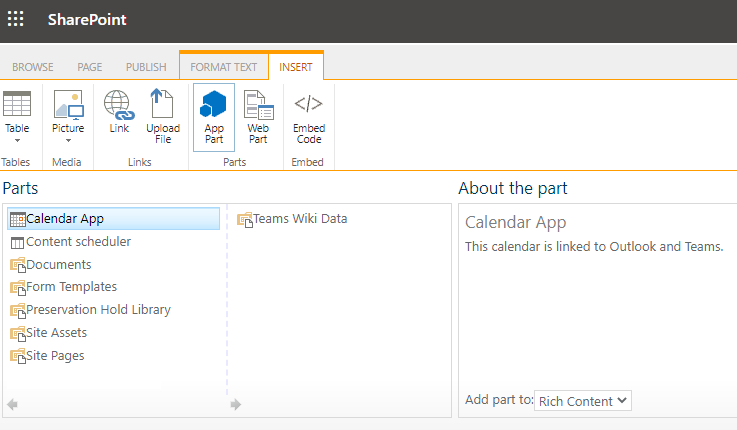Open the app launcher waffle menu
This screenshot has width=737, height=430.
coord(16,19)
